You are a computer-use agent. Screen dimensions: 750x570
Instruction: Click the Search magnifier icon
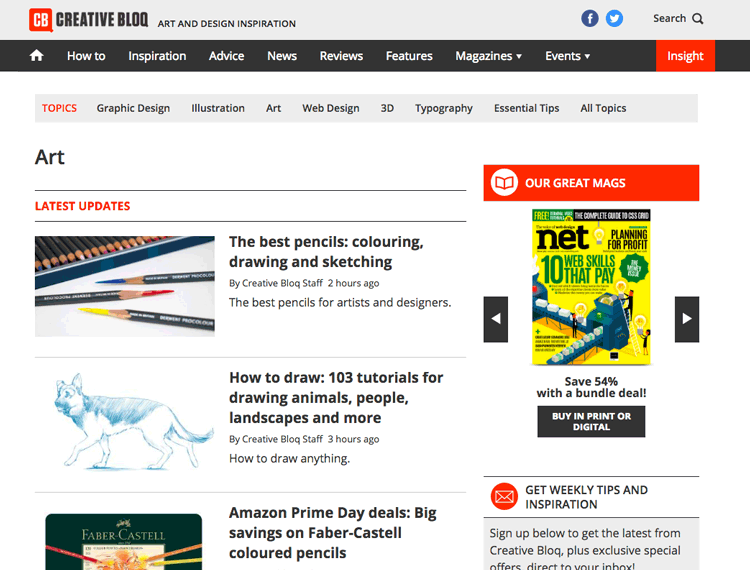point(698,18)
